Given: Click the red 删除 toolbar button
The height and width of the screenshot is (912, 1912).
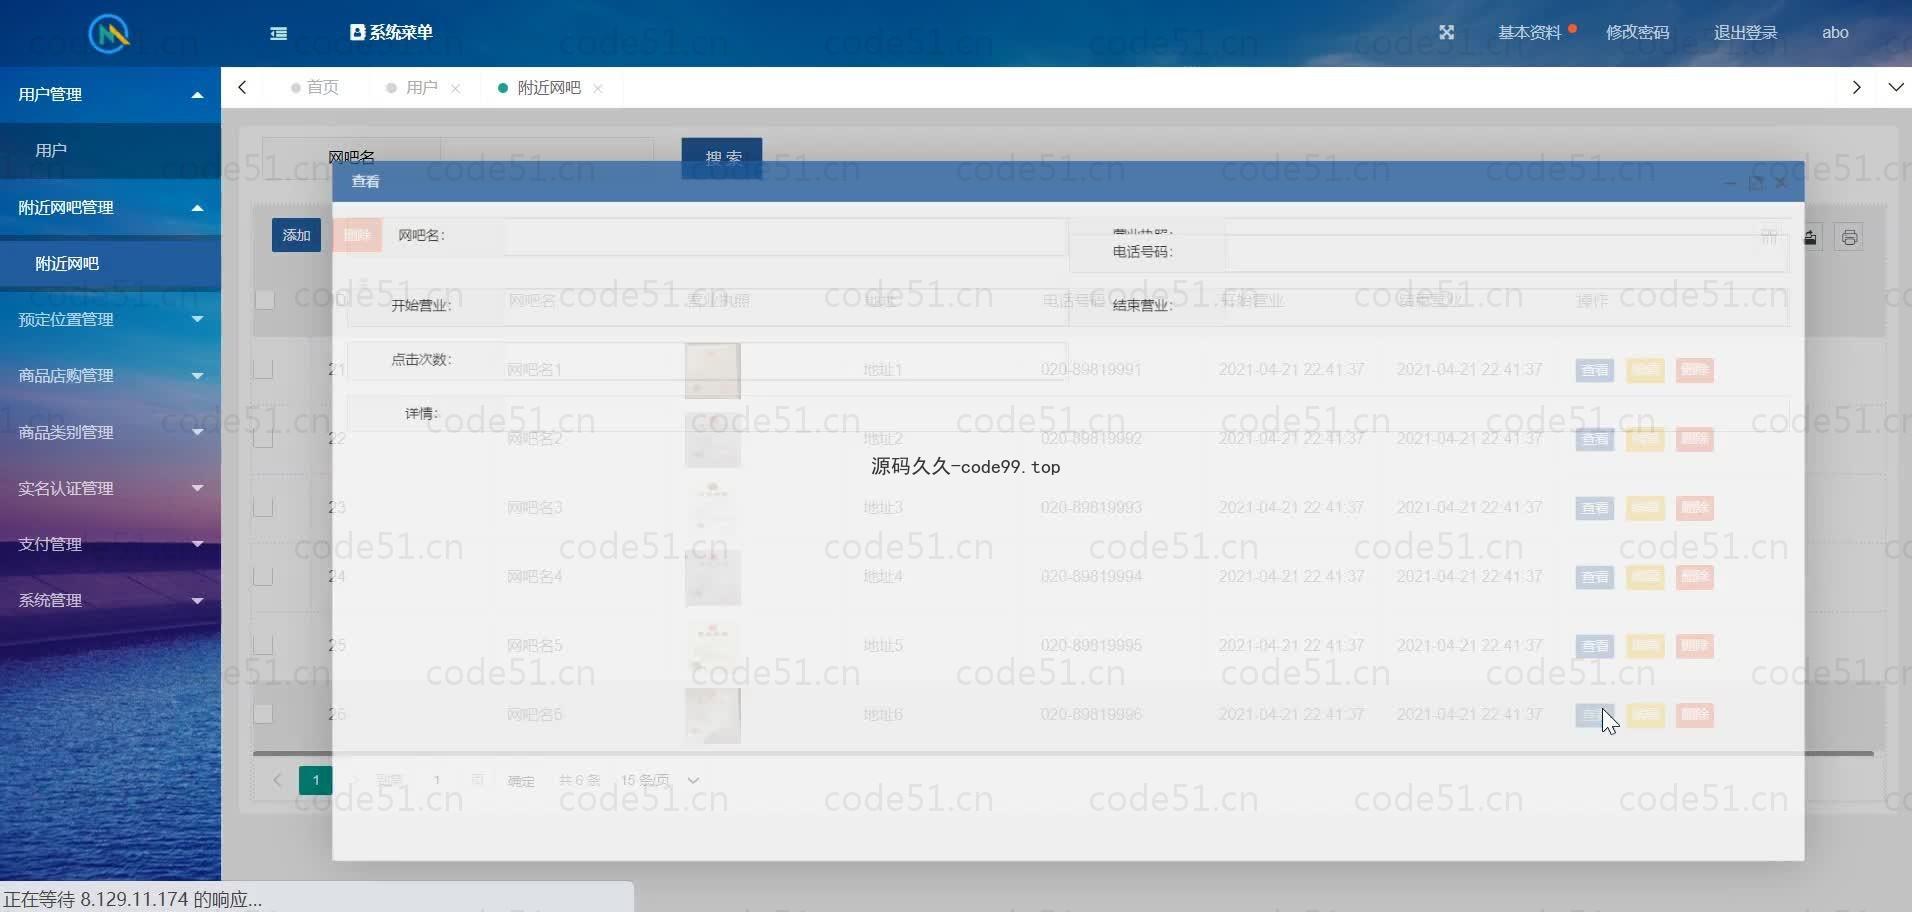Looking at the screenshot, I should click(357, 235).
